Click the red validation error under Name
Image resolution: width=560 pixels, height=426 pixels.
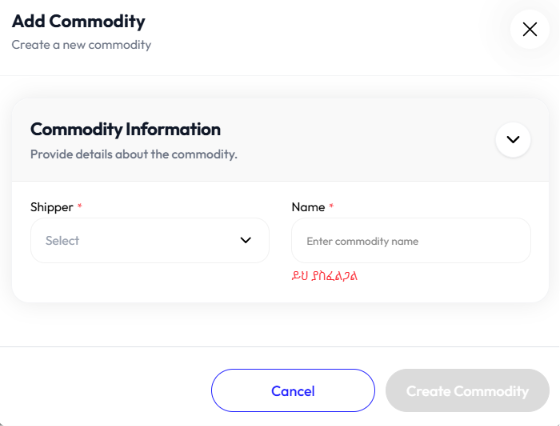(x=324, y=276)
